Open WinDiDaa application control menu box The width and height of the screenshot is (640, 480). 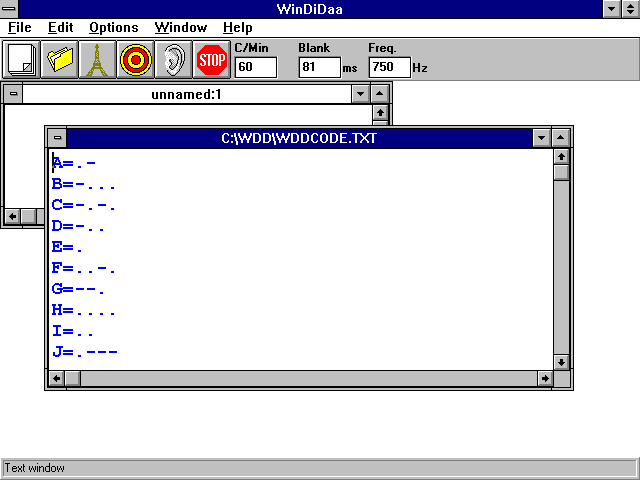click(10, 9)
